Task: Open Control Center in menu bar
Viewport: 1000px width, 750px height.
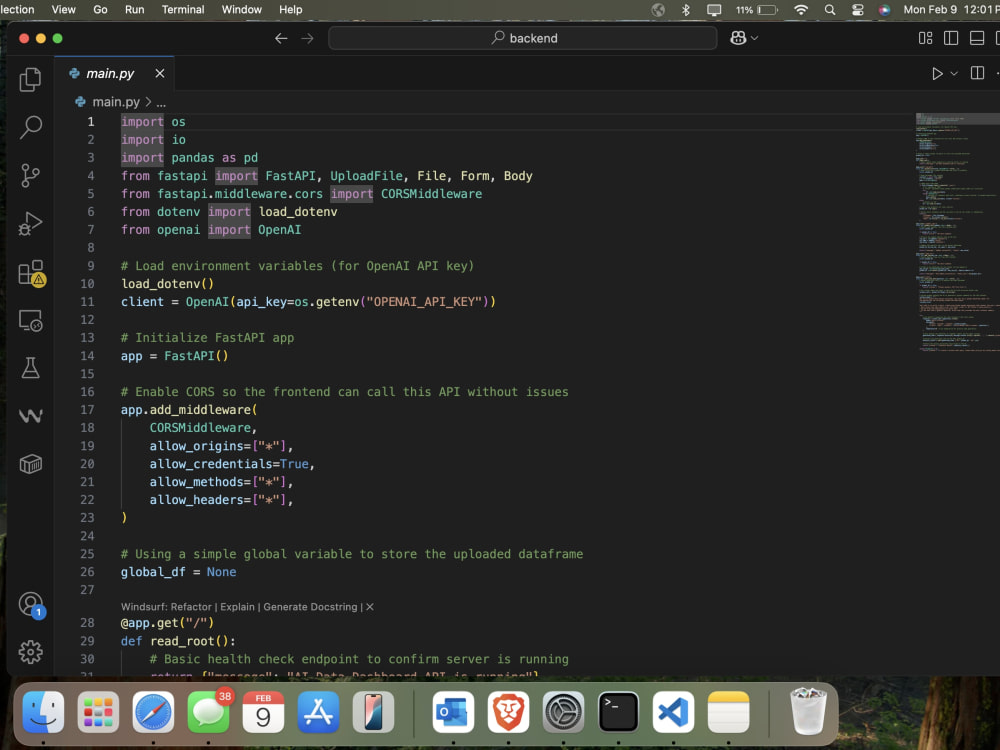Action: (858, 10)
